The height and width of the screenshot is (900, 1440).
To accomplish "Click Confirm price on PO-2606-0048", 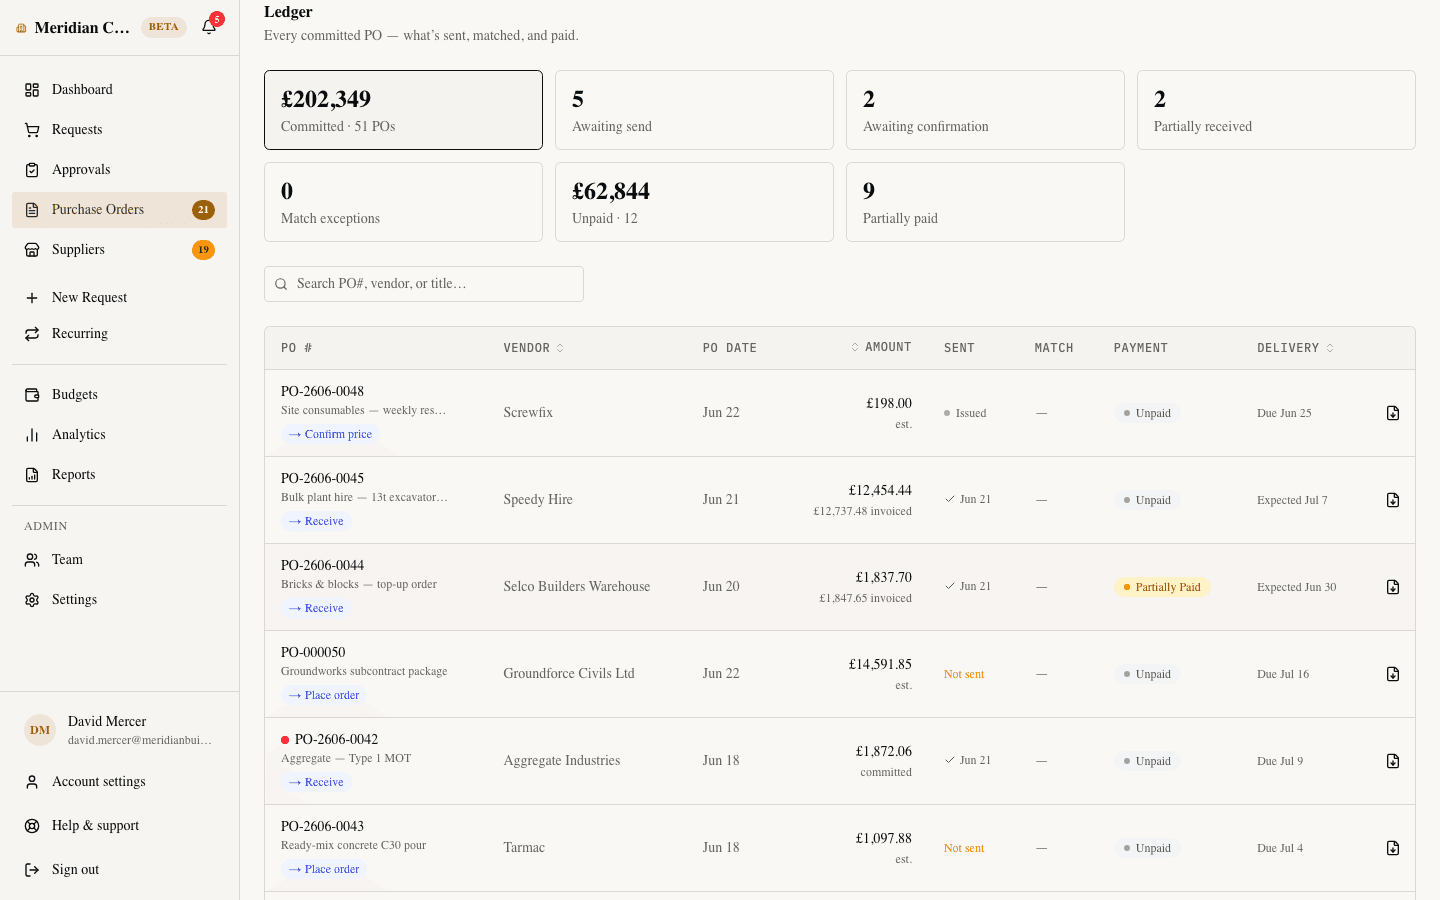I will point(330,434).
